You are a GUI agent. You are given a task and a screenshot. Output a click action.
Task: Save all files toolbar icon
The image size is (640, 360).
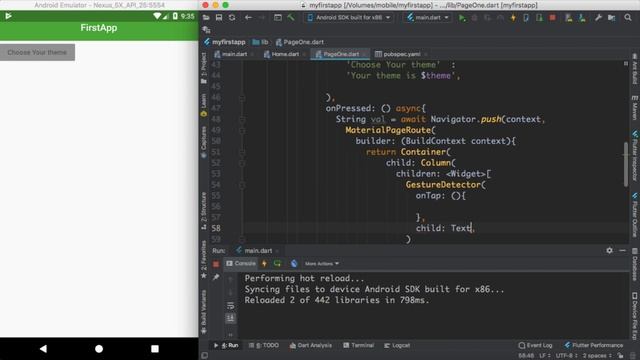tap(219, 18)
